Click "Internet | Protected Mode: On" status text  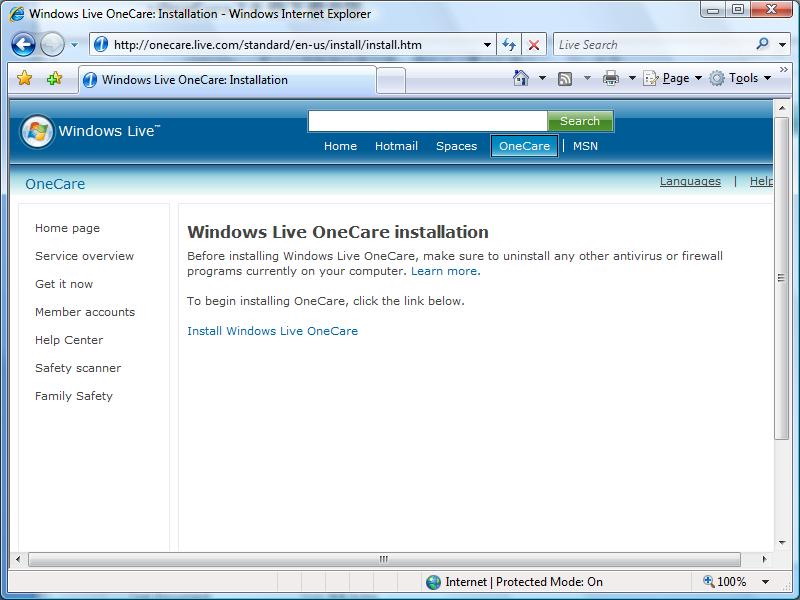[x=524, y=582]
